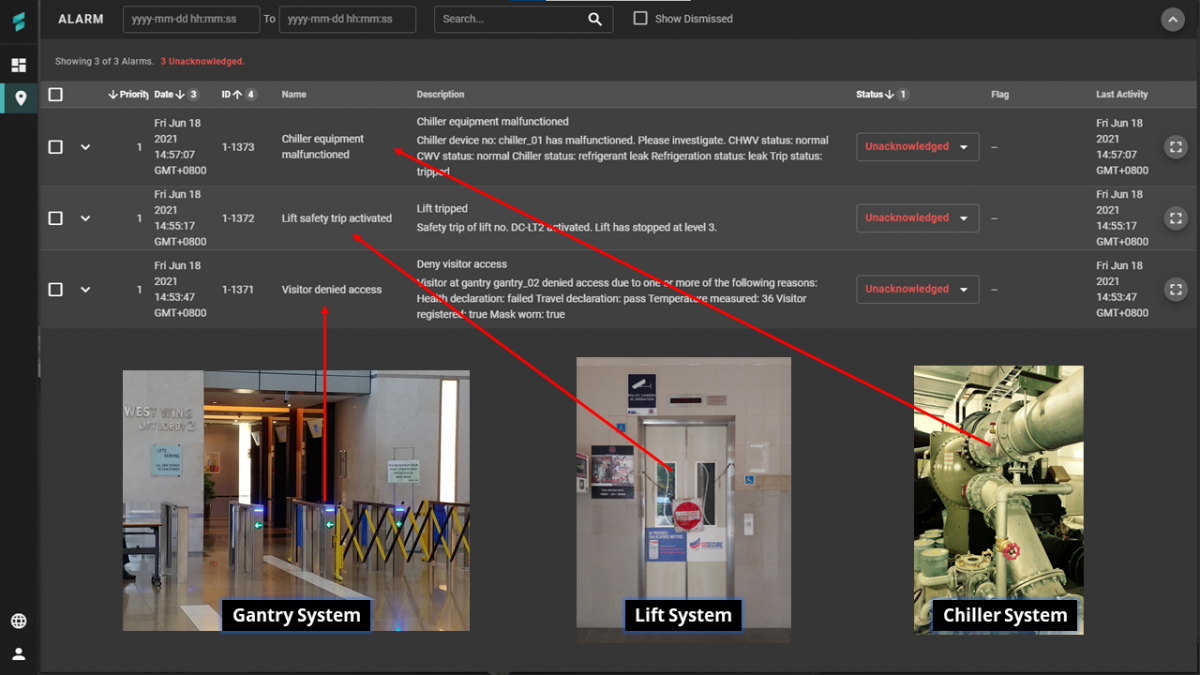Click the globe language icon

[x=18, y=621]
